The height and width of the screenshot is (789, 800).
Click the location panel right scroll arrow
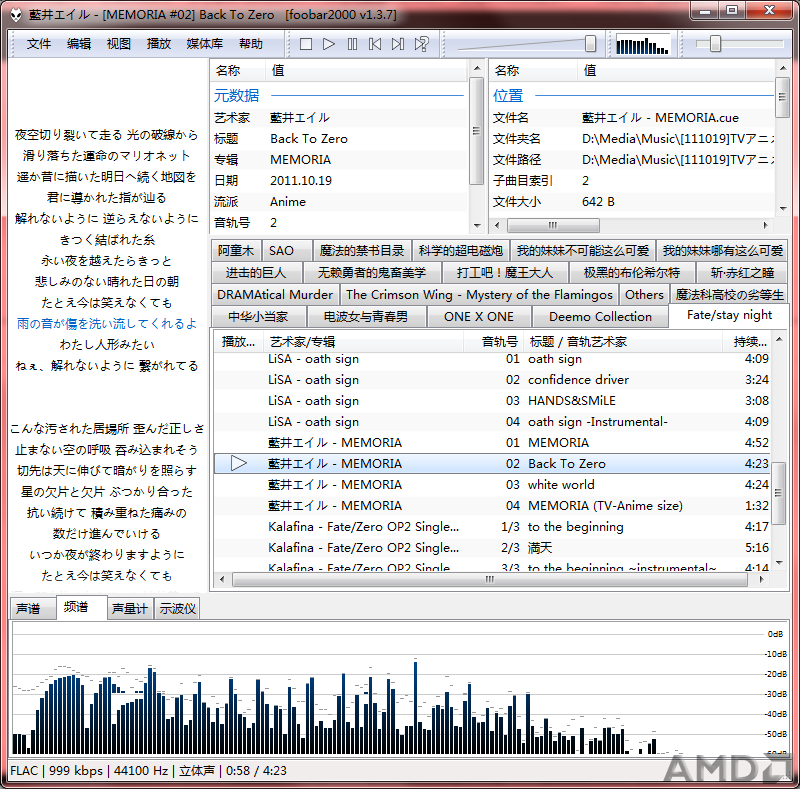click(765, 225)
